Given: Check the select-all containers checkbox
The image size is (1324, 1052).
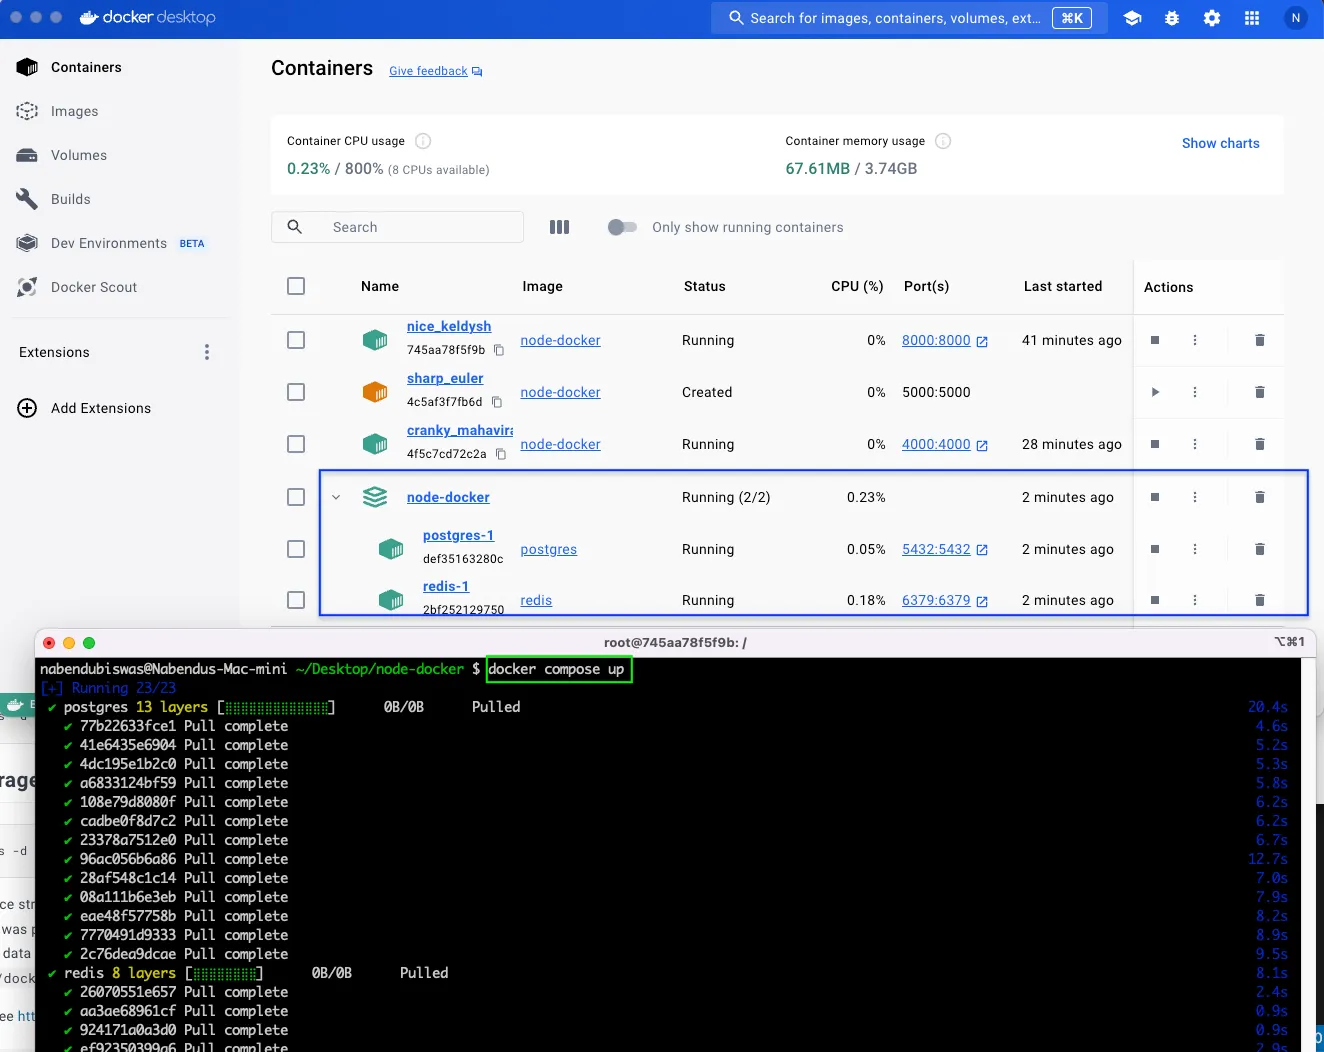Looking at the screenshot, I should click(x=296, y=286).
